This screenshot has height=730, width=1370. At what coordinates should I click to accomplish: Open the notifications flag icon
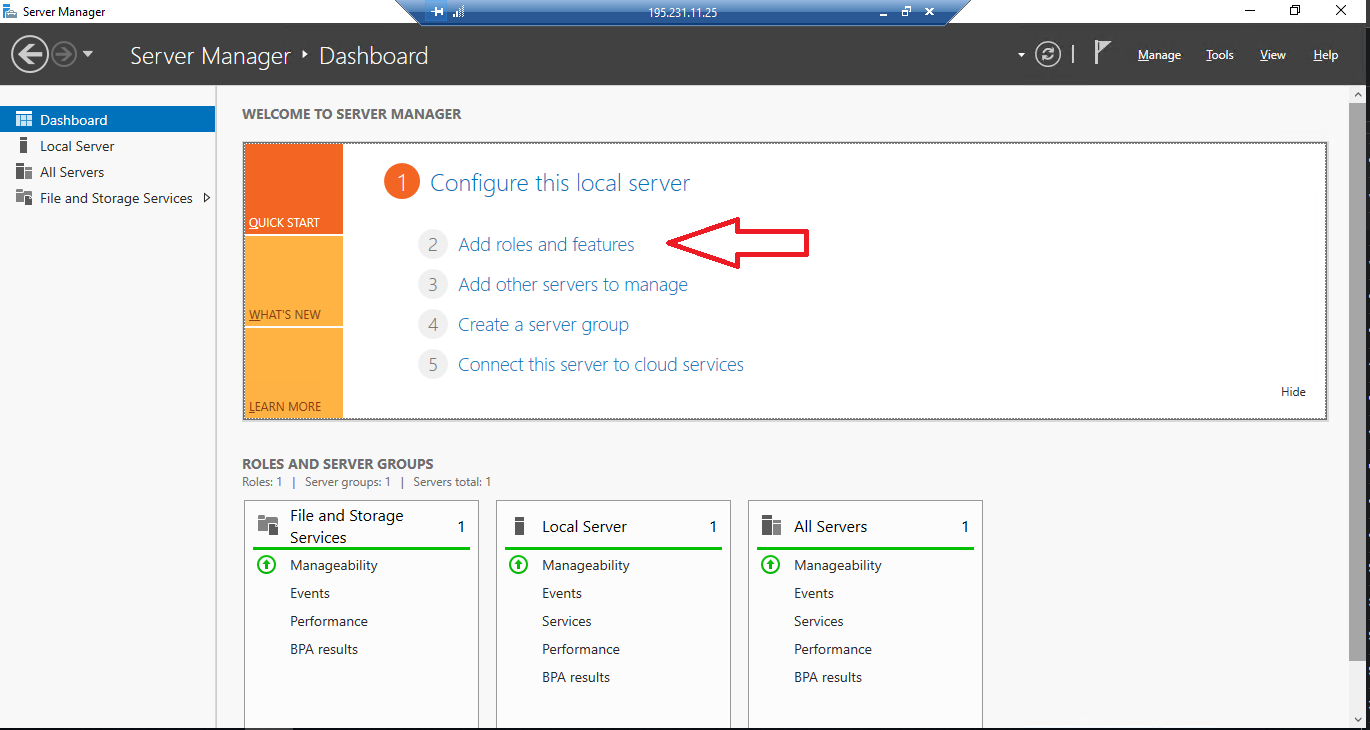click(x=1102, y=53)
